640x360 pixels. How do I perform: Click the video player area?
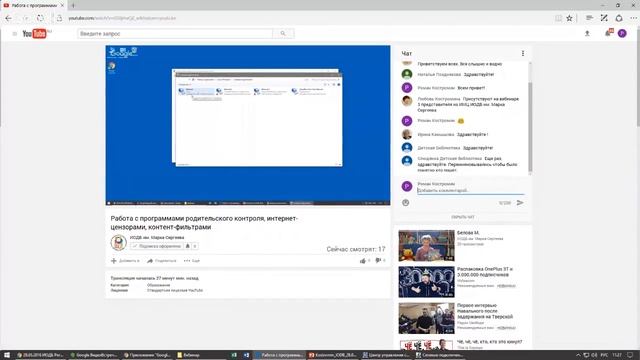(x=248, y=125)
